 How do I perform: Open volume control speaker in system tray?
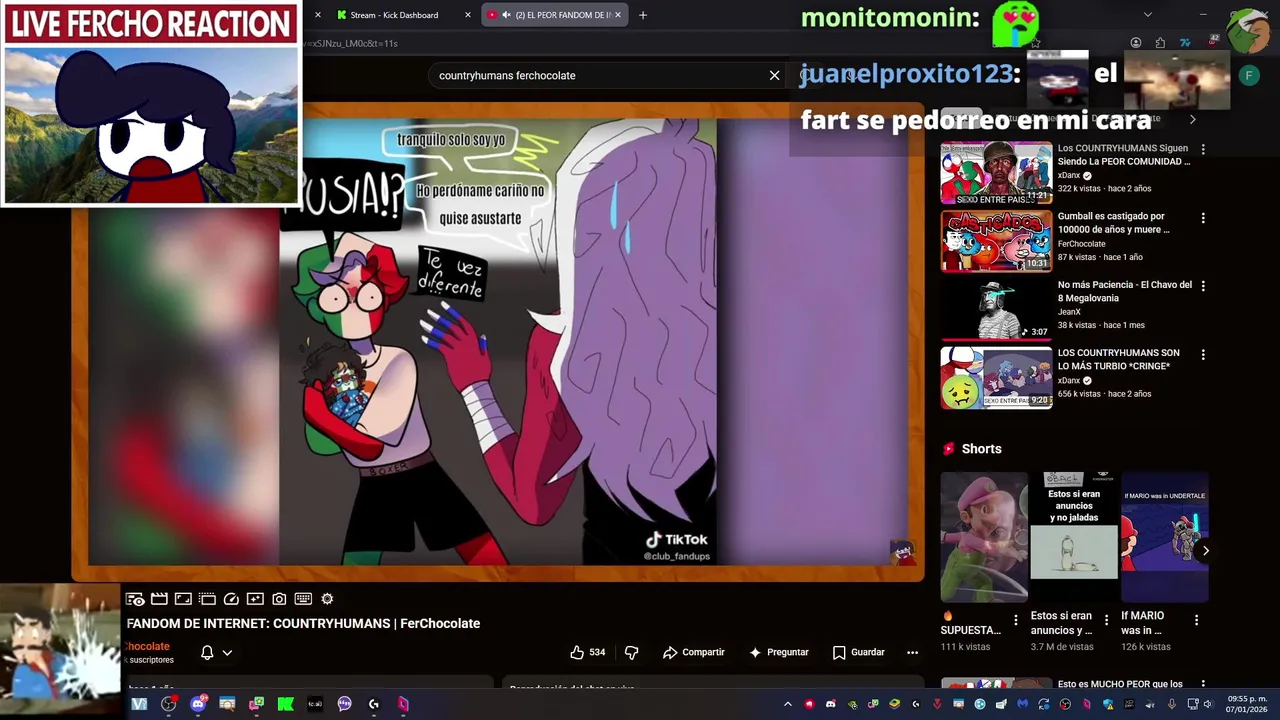point(1208,704)
